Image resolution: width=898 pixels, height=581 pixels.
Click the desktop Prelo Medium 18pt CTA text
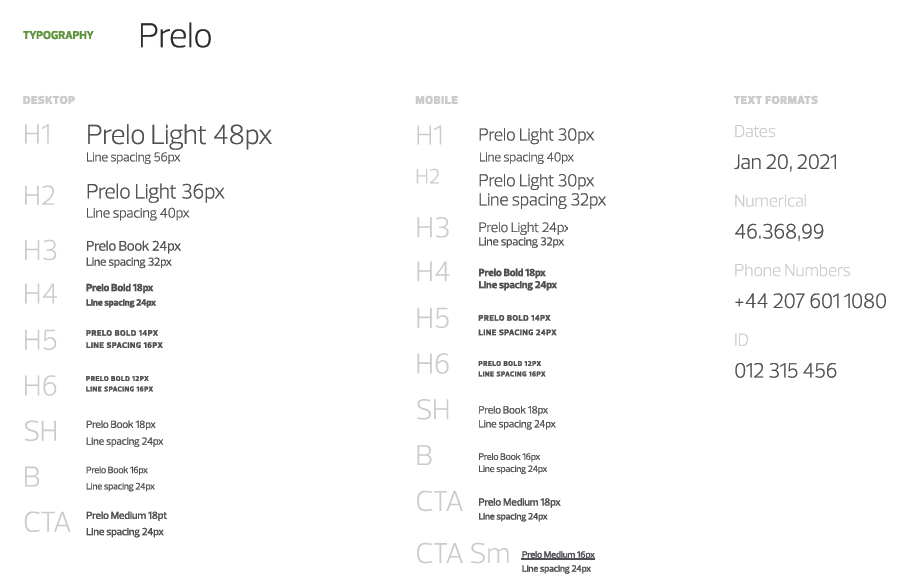coord(126,515)
